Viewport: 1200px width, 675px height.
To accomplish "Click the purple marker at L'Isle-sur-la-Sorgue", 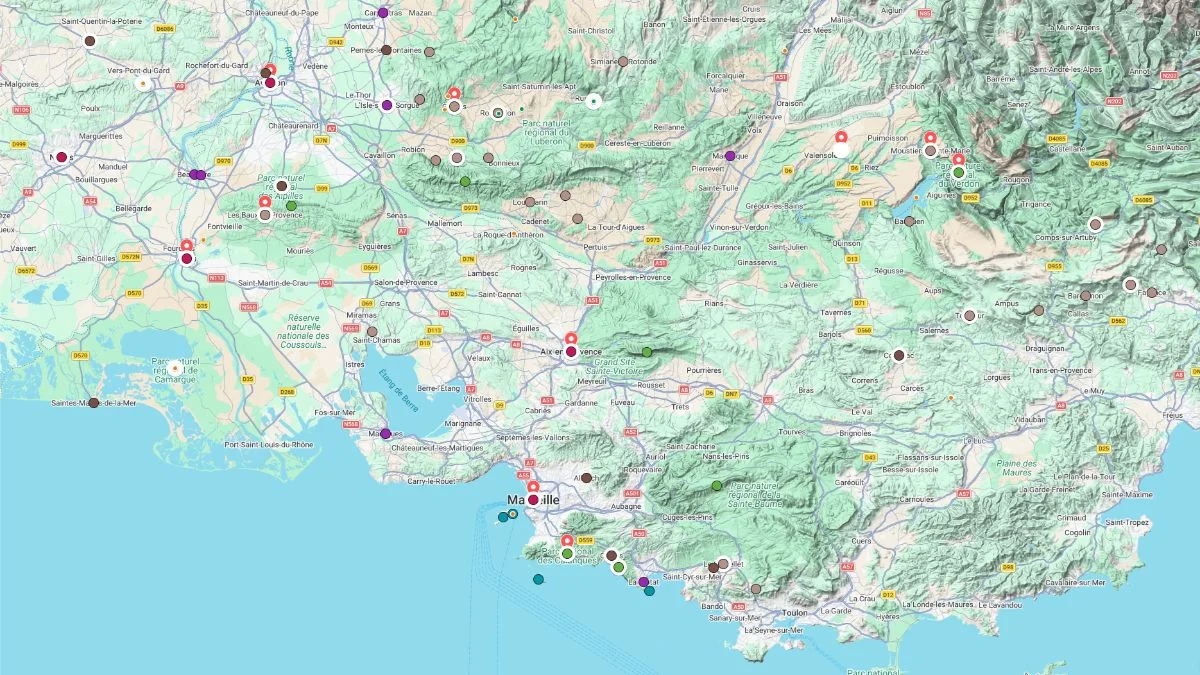I will [x=387, y=105].
